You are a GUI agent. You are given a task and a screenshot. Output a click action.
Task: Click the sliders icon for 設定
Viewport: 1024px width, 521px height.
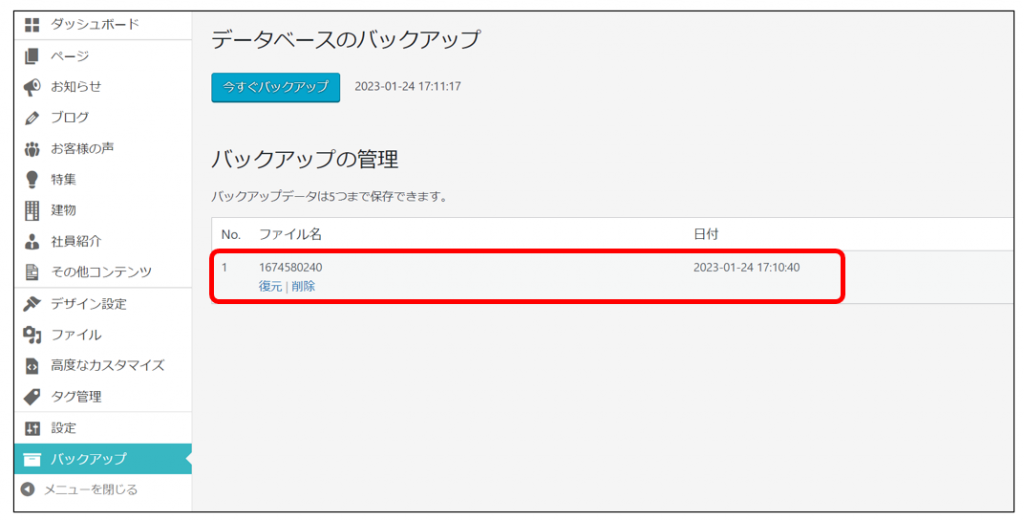pyautogui.click(x=31, y=428)
